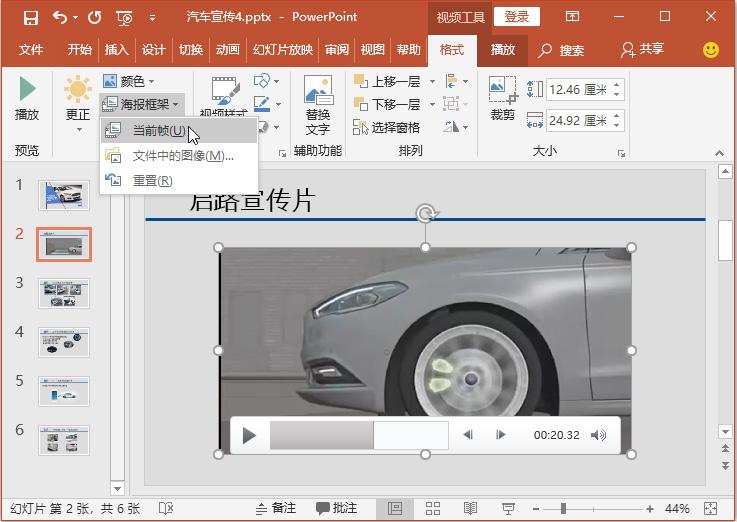Switch to the 插入 tab

coord(117,49)
